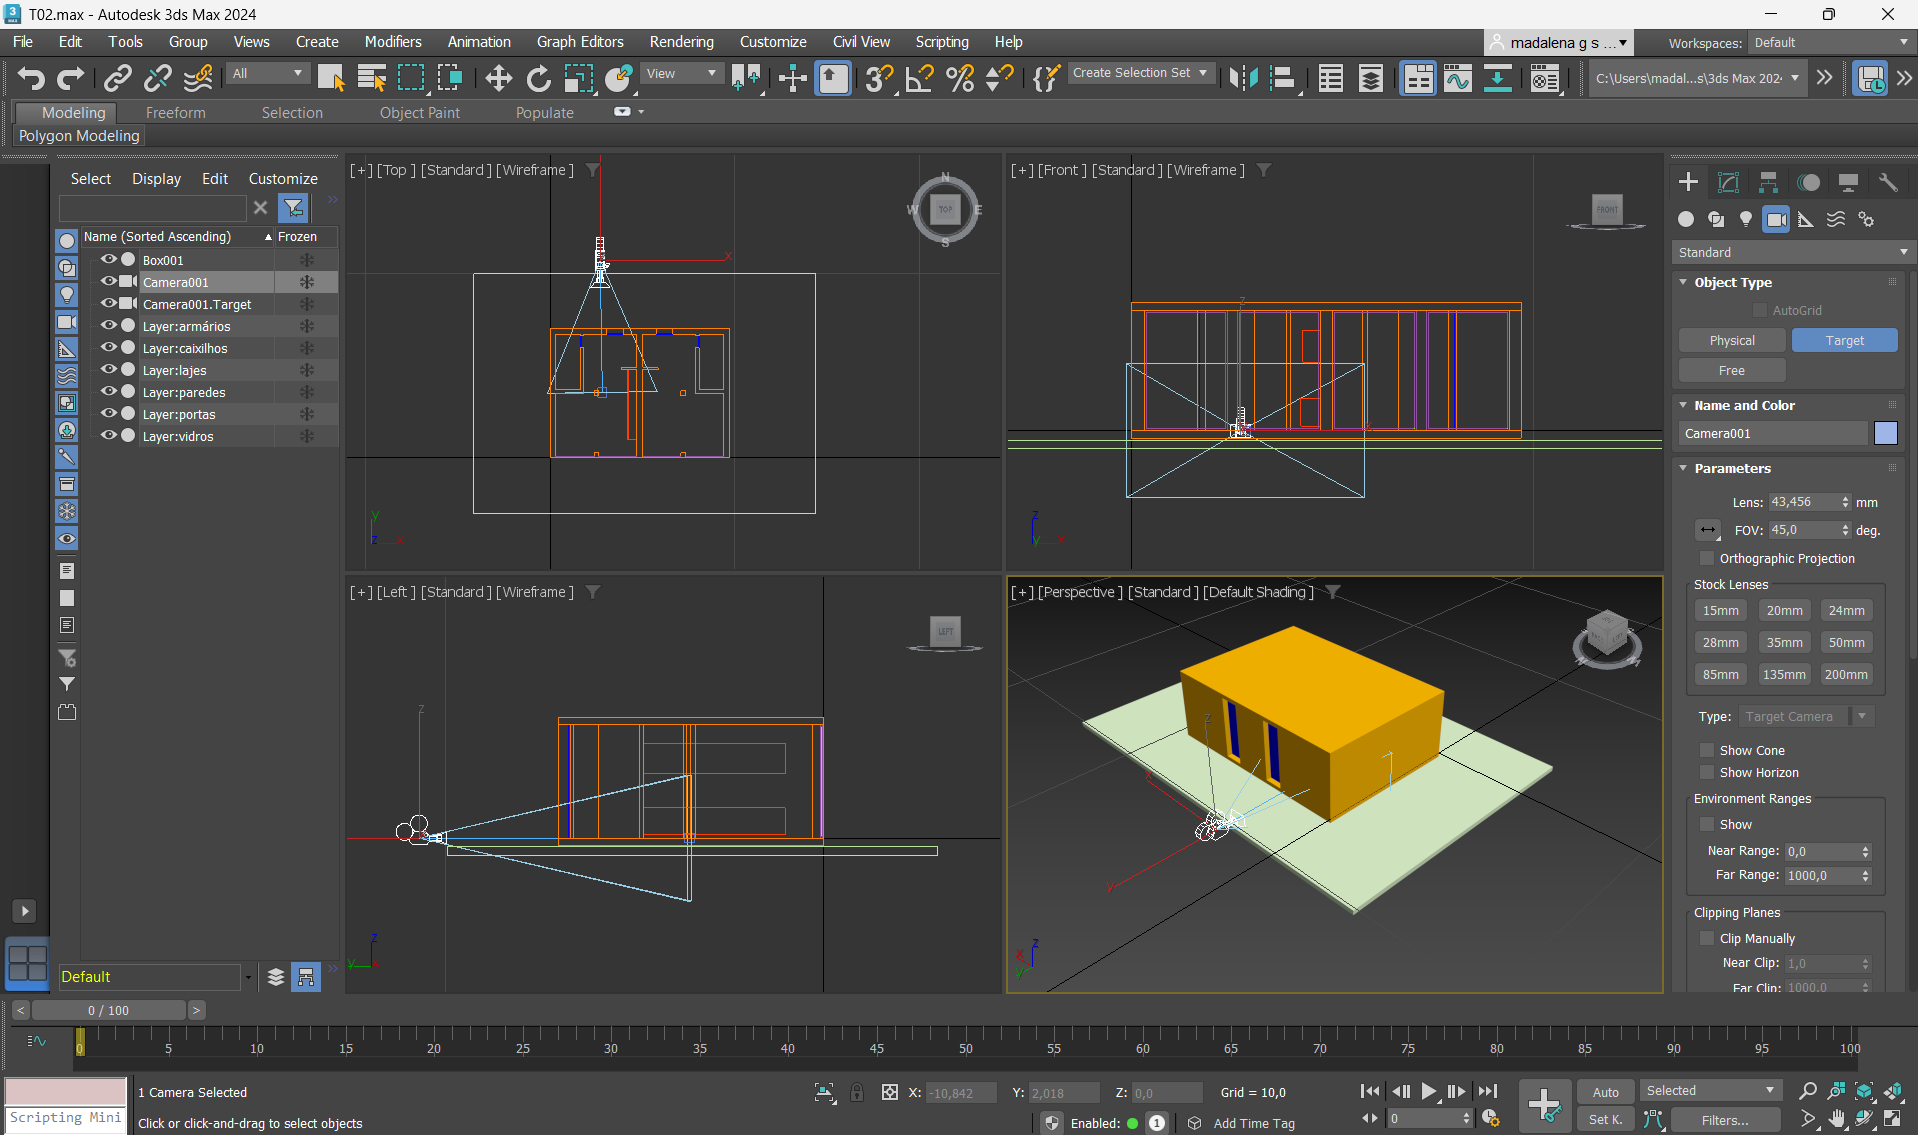1918x1135 pixels.
Task: Open the Rendering menu
Action: [681, 42]
